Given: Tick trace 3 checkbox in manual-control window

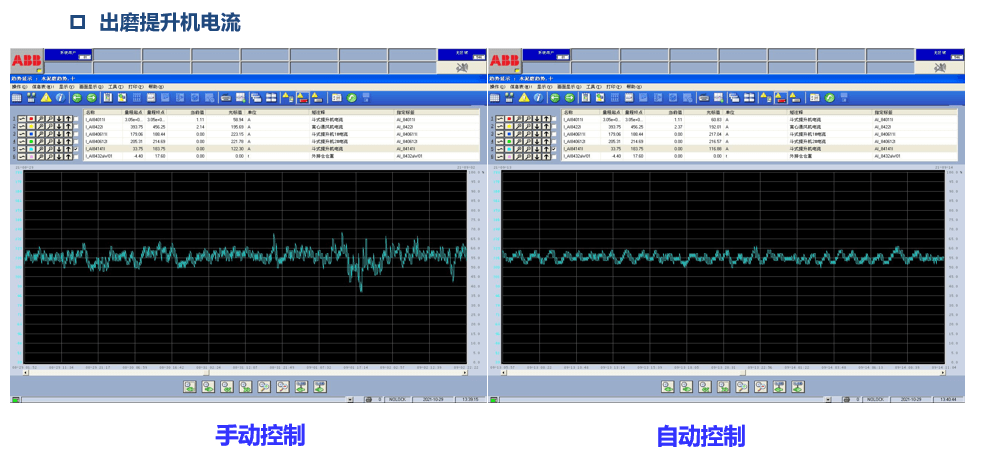Looking at the screenshot, I should (x=76, y=134).
